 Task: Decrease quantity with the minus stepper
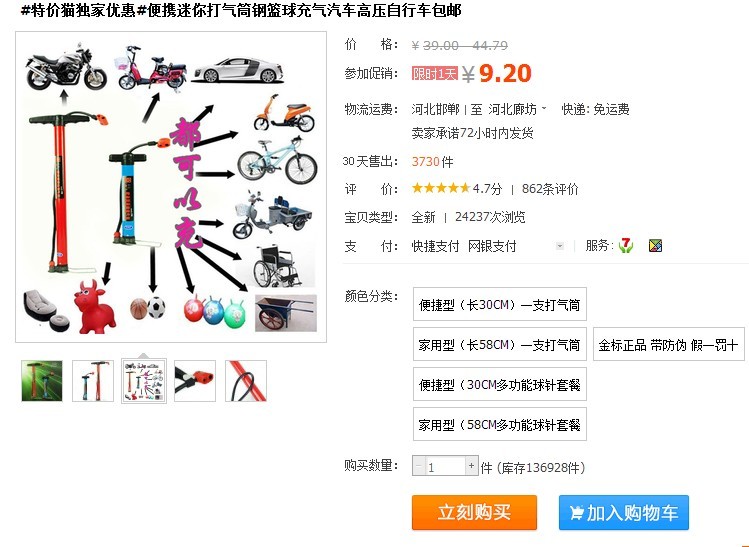click(418, 465)
